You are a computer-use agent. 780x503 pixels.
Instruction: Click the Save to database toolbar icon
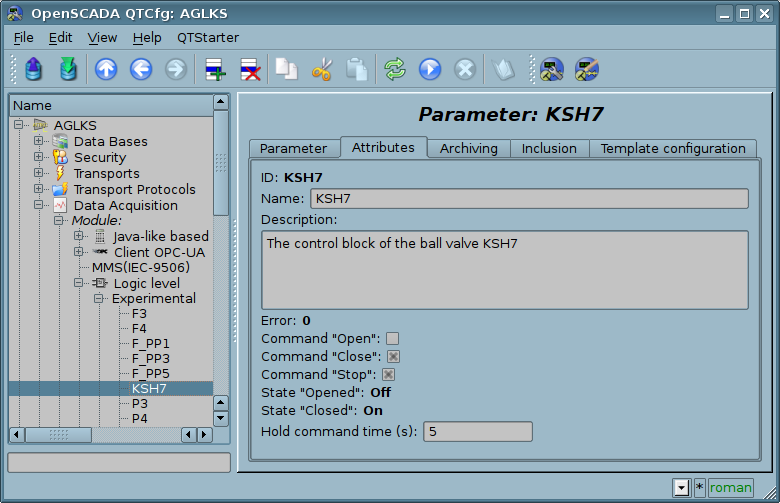click(x=68, y=69)
